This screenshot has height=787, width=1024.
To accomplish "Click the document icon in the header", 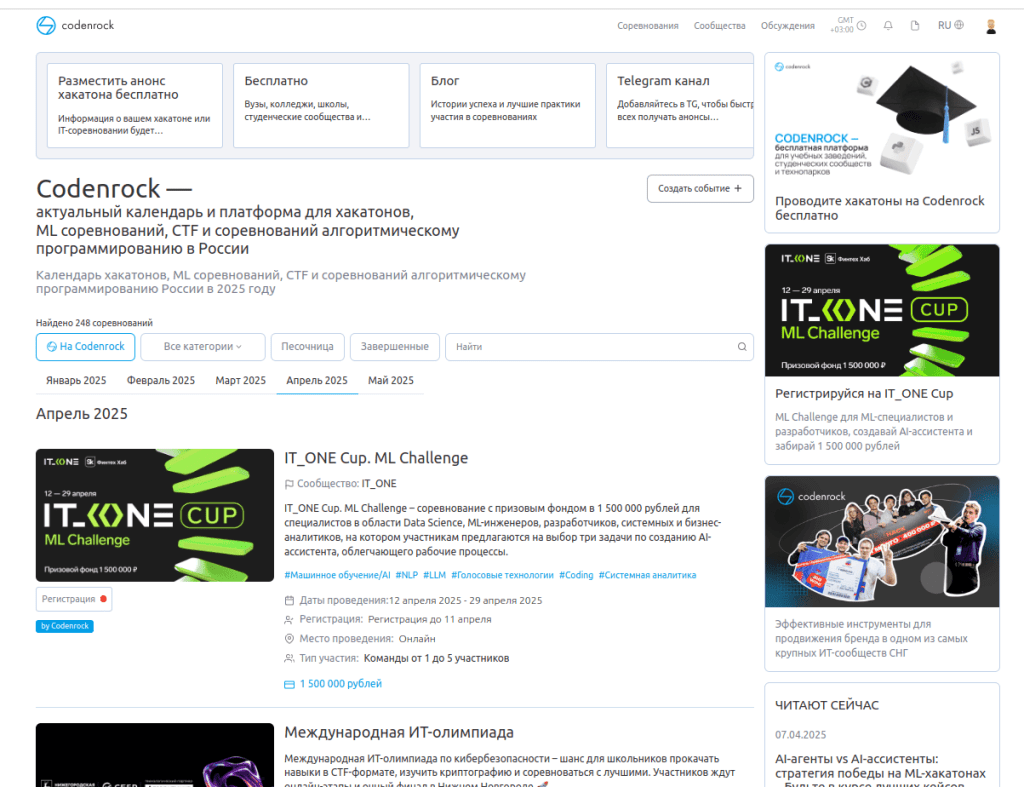I will [x=915, y=25].
